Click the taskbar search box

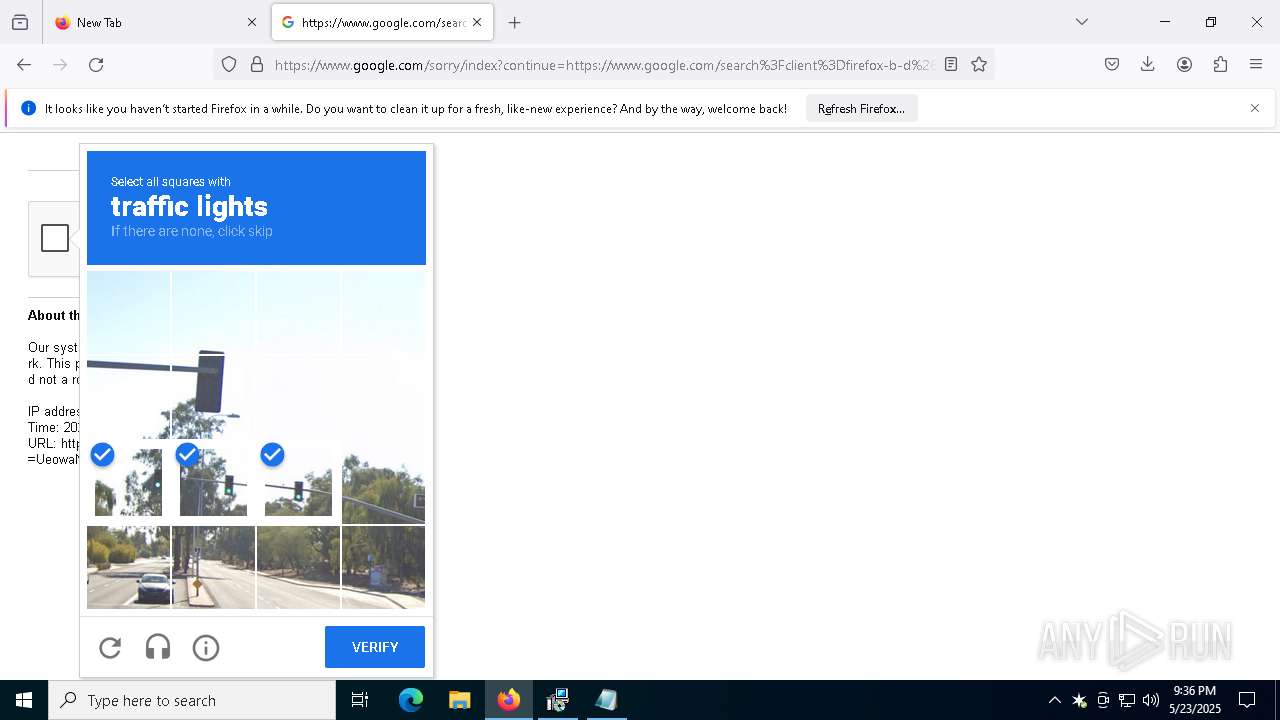(192, 700)
